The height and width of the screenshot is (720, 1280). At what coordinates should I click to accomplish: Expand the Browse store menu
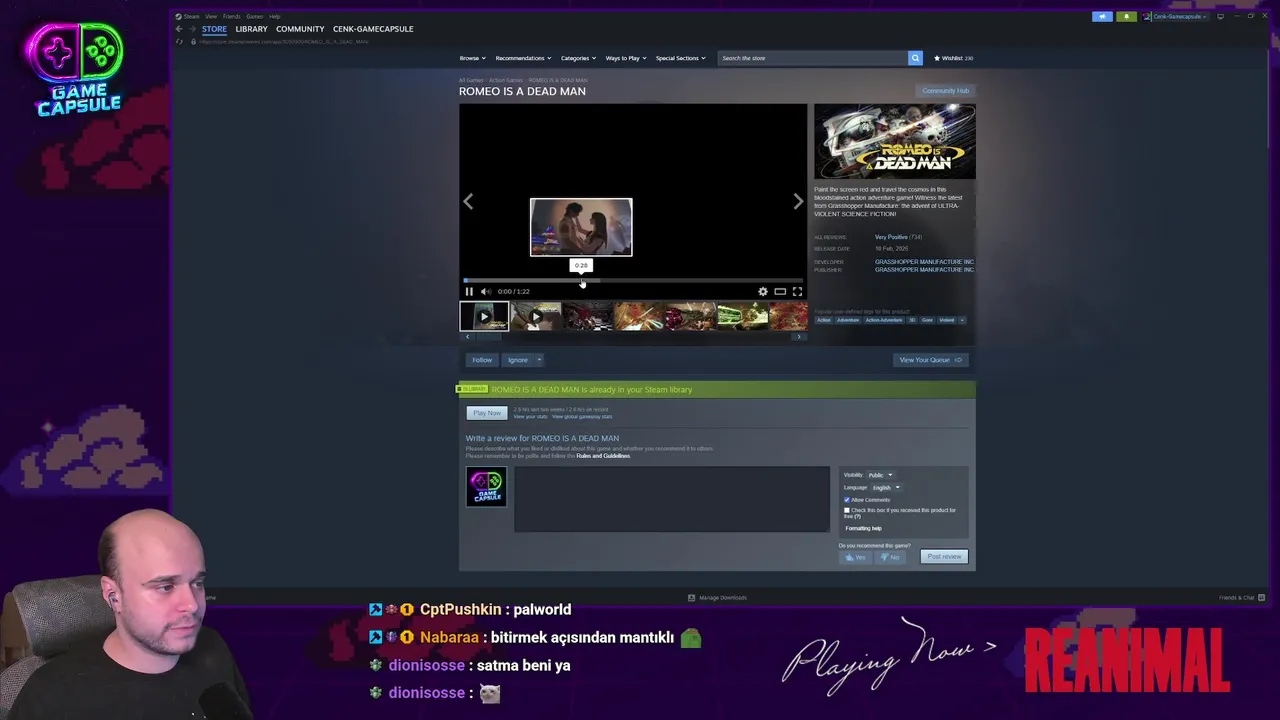[473, 58]
